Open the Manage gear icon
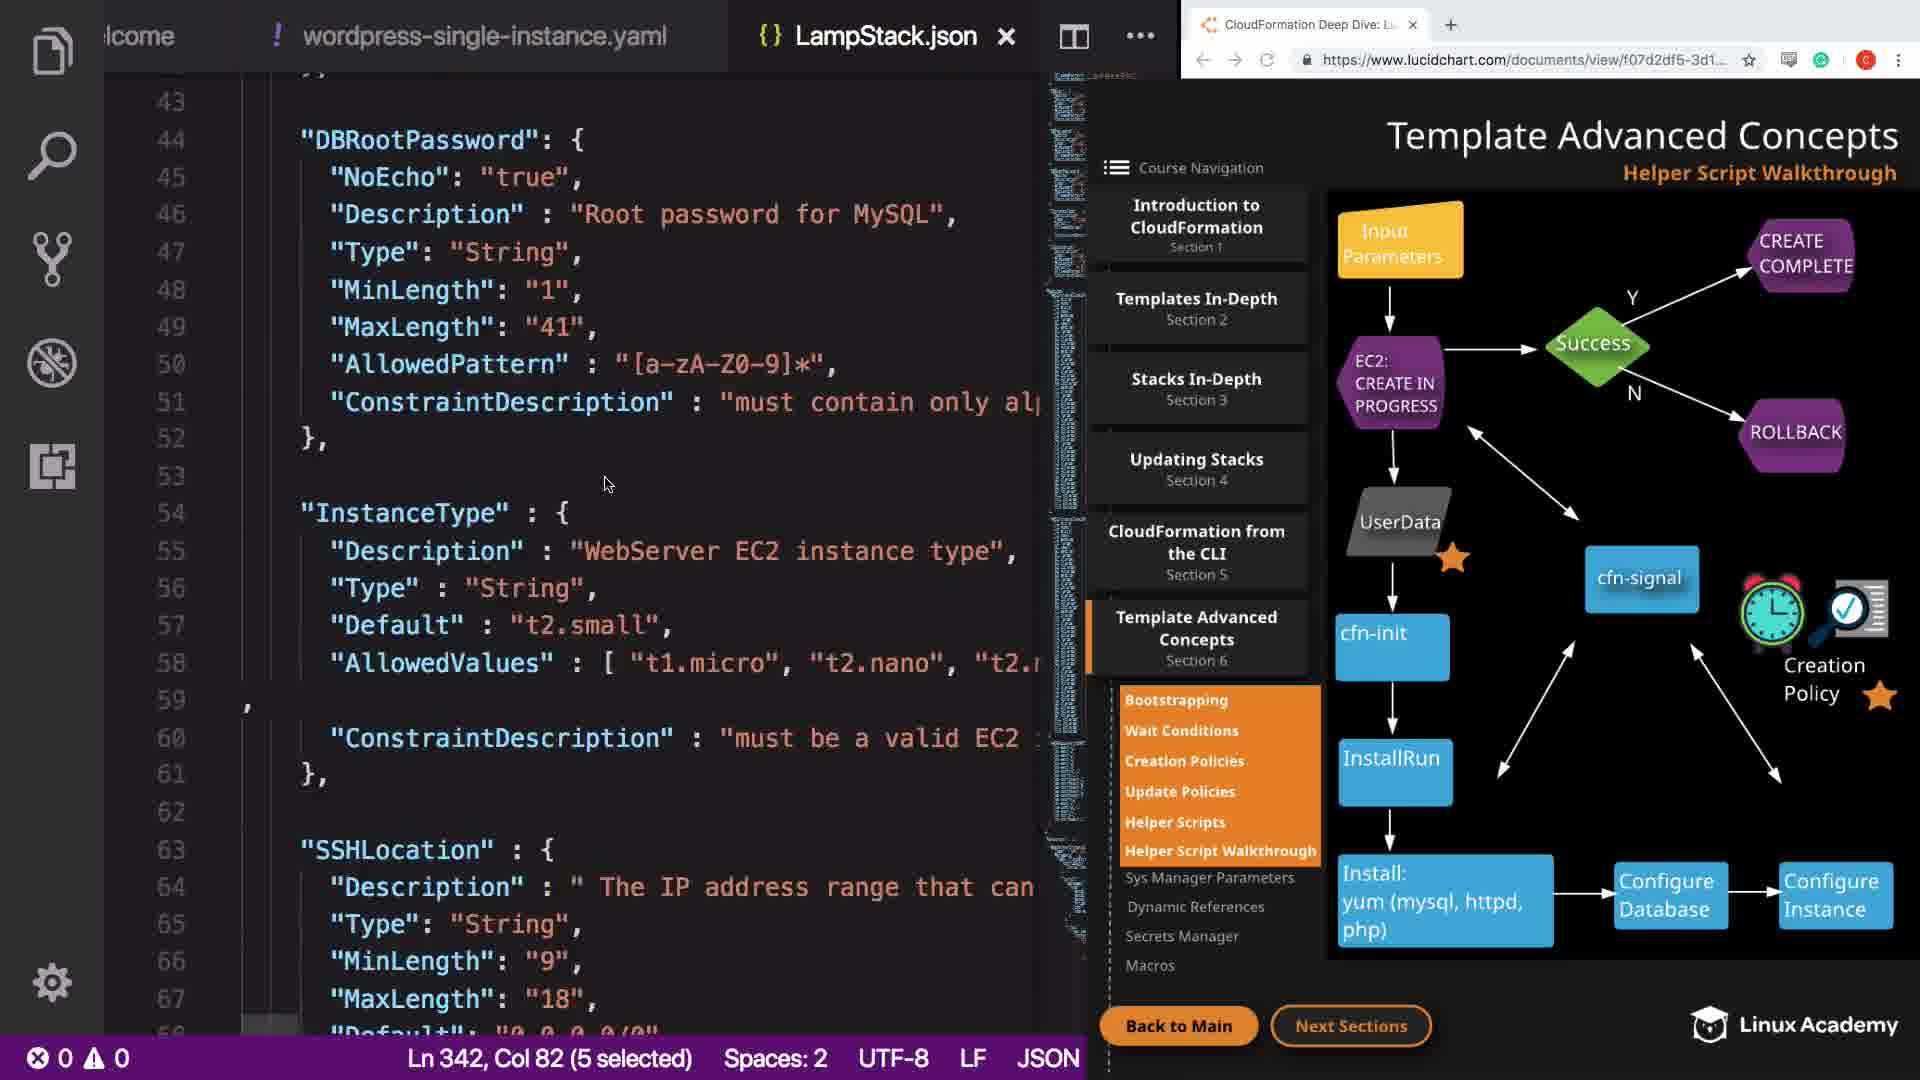The width and height of the screenshot is (1920, 1080). coord(52,982)
